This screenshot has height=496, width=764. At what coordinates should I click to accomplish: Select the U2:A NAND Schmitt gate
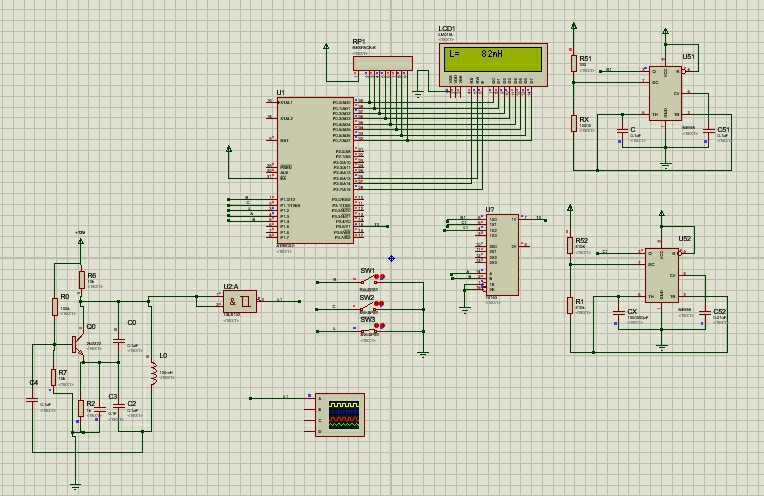coord(240,302)
